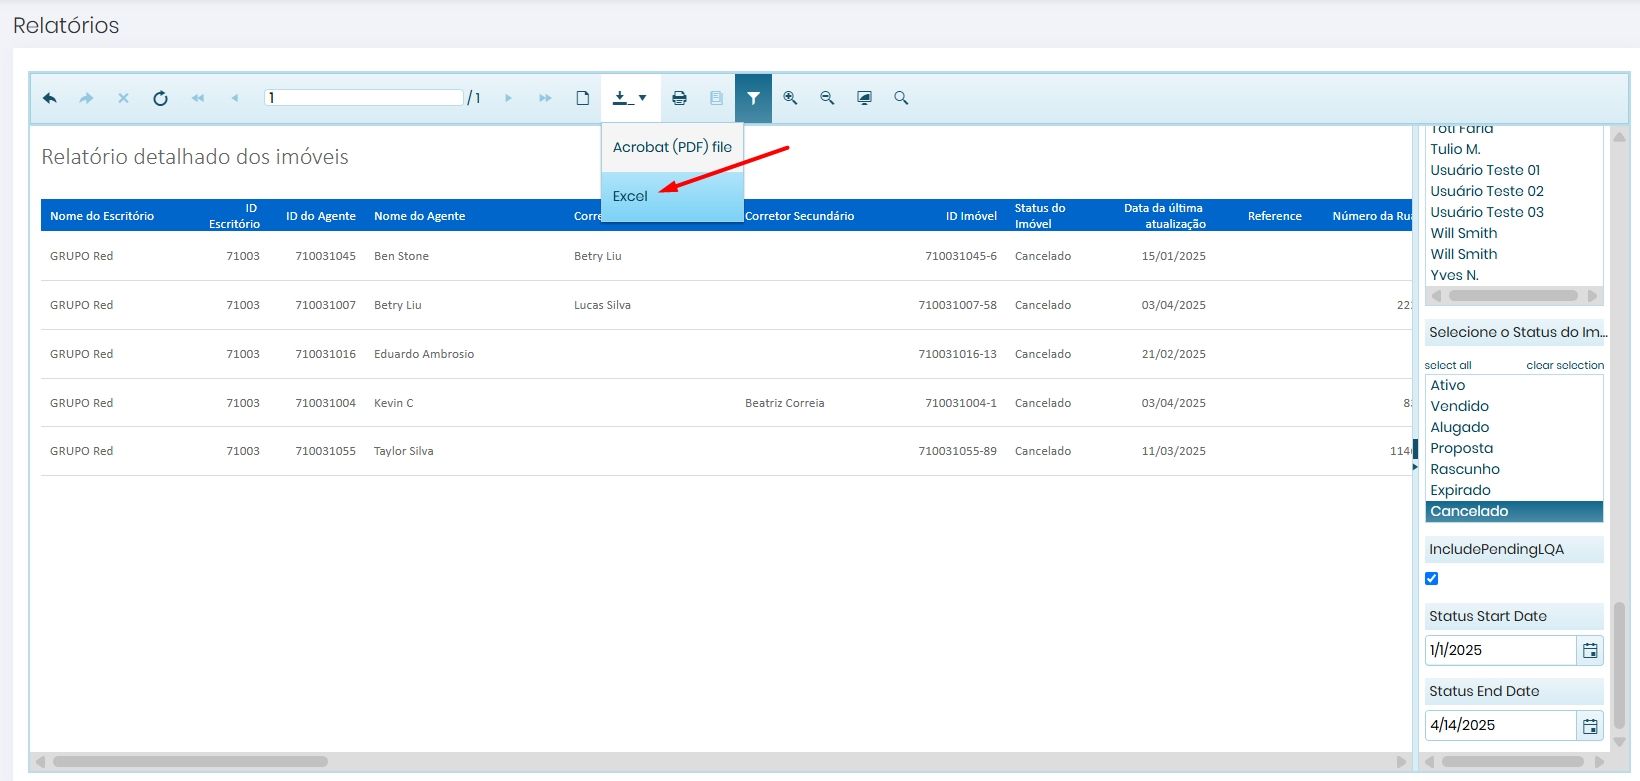Zoom in with the magnifier plus icon
Viewport: 1640px width, 781px height.
790,98
